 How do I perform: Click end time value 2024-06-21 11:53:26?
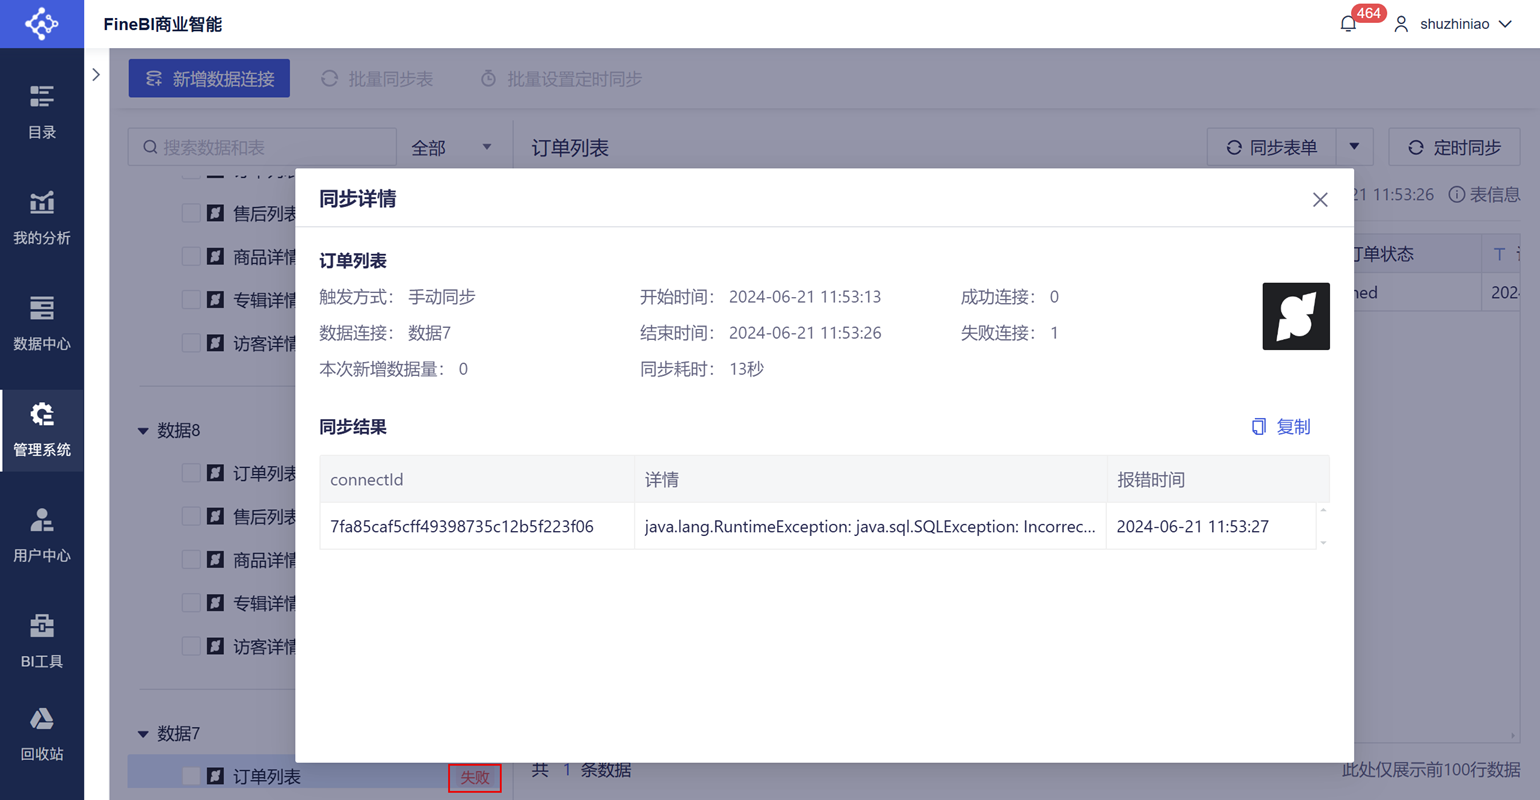(x=805, y=333)
